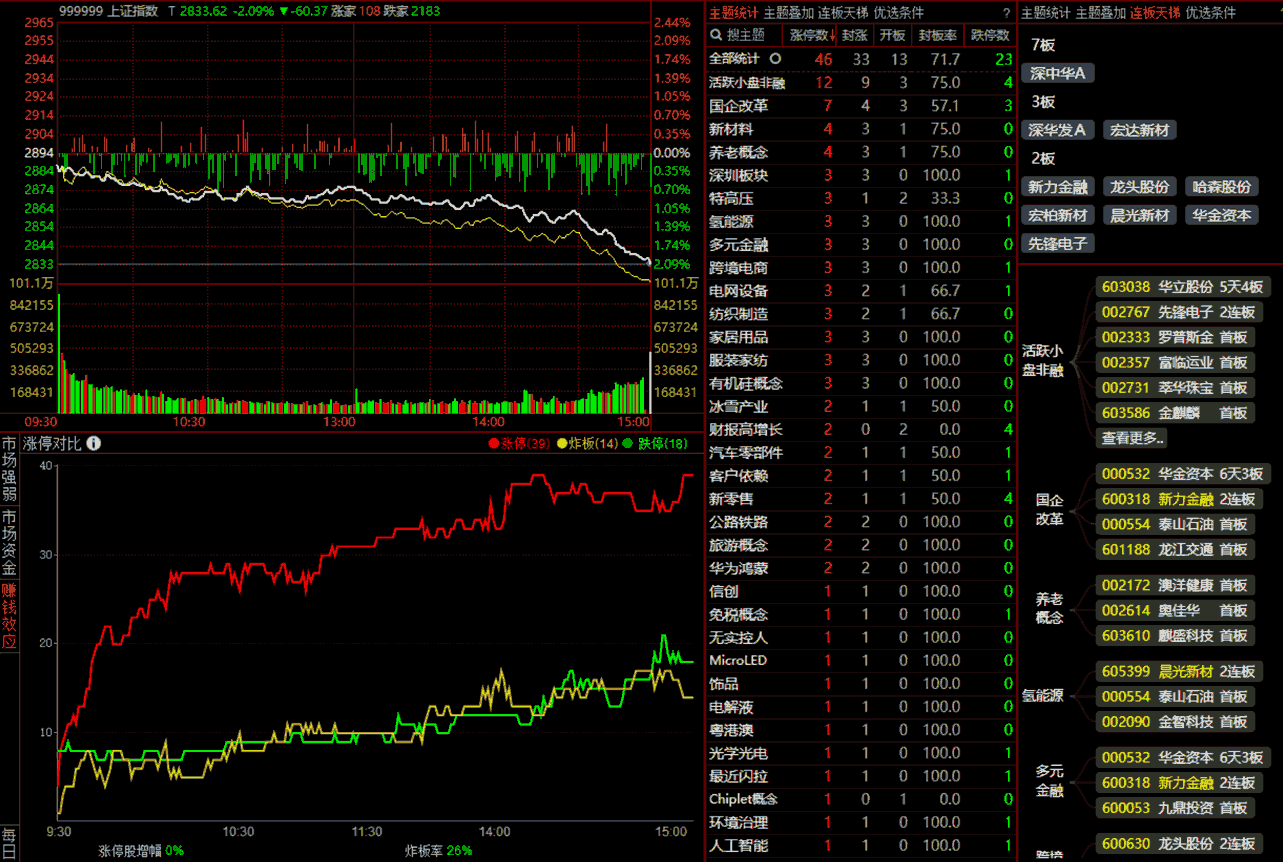The width and height of the screenshot is (1283, 862).
Task: Select the 人工智能 theme row
Action: pos(861,845)
